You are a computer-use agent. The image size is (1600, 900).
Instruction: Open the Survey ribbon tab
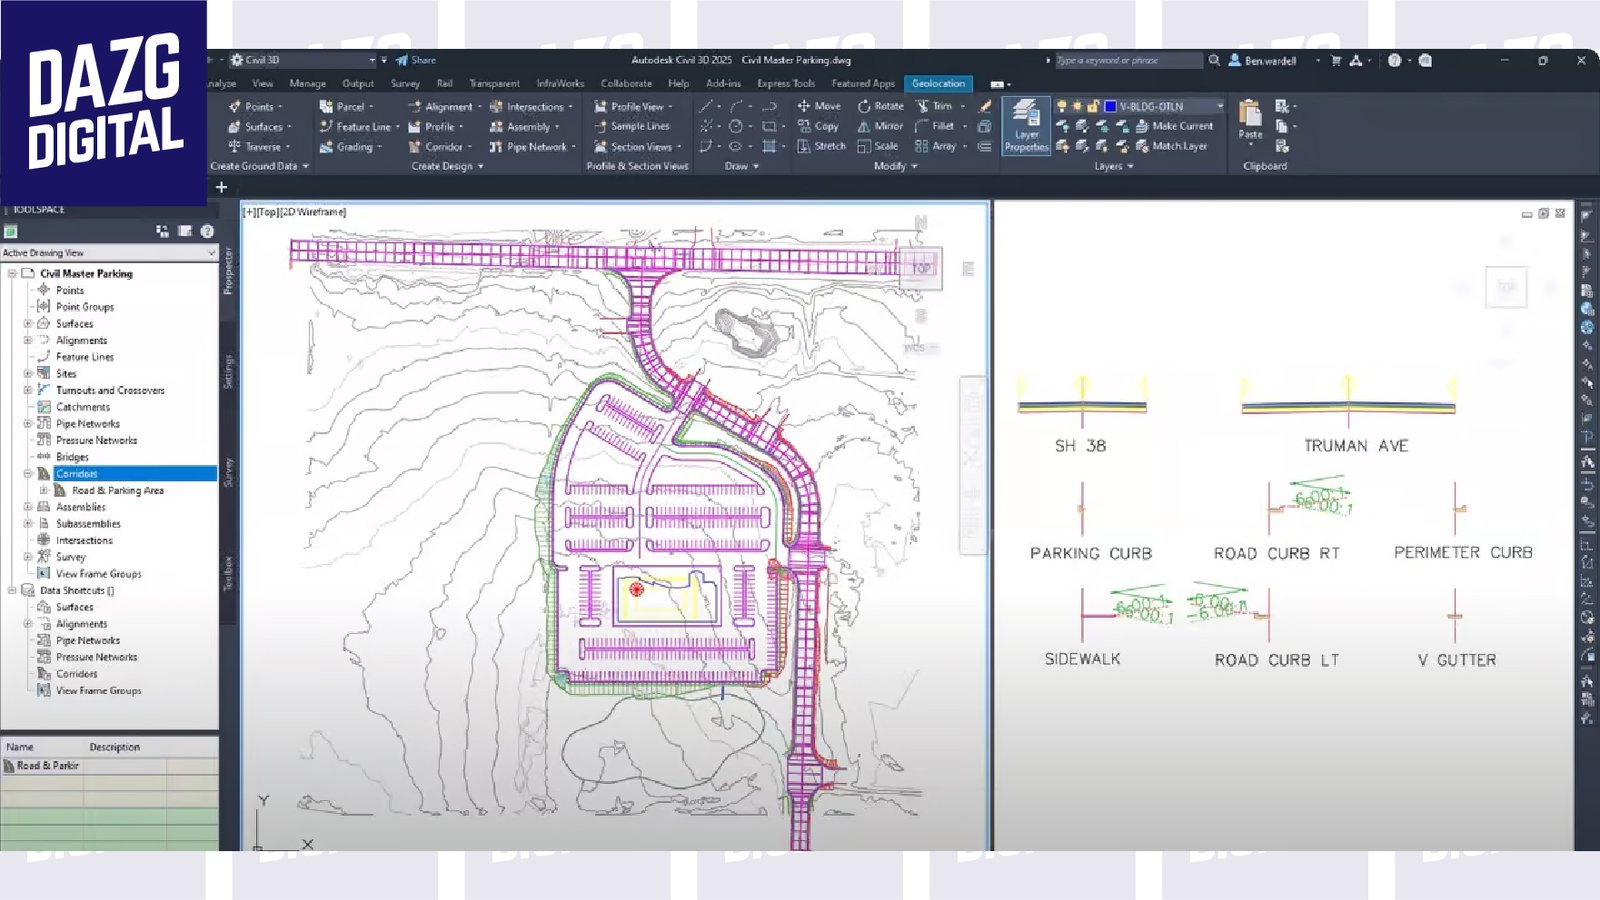(x=405, y=84)
